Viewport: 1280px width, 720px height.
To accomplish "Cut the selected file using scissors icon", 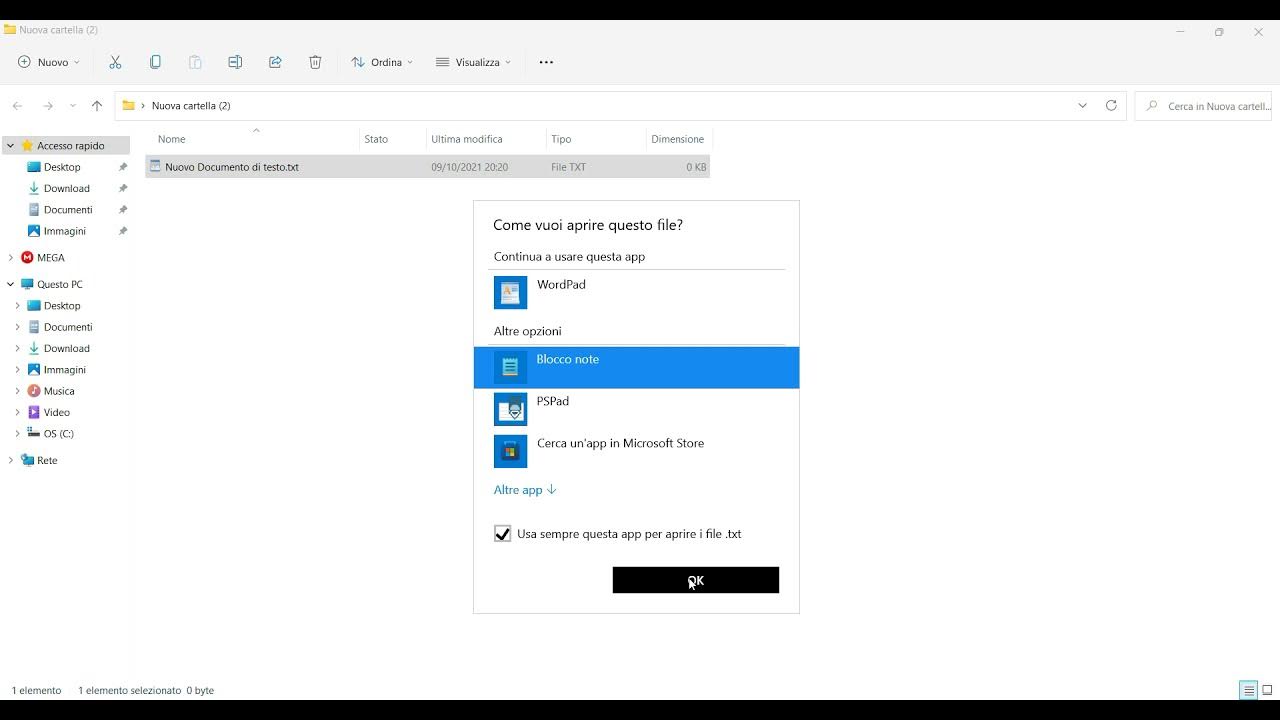I will (115, 62).
